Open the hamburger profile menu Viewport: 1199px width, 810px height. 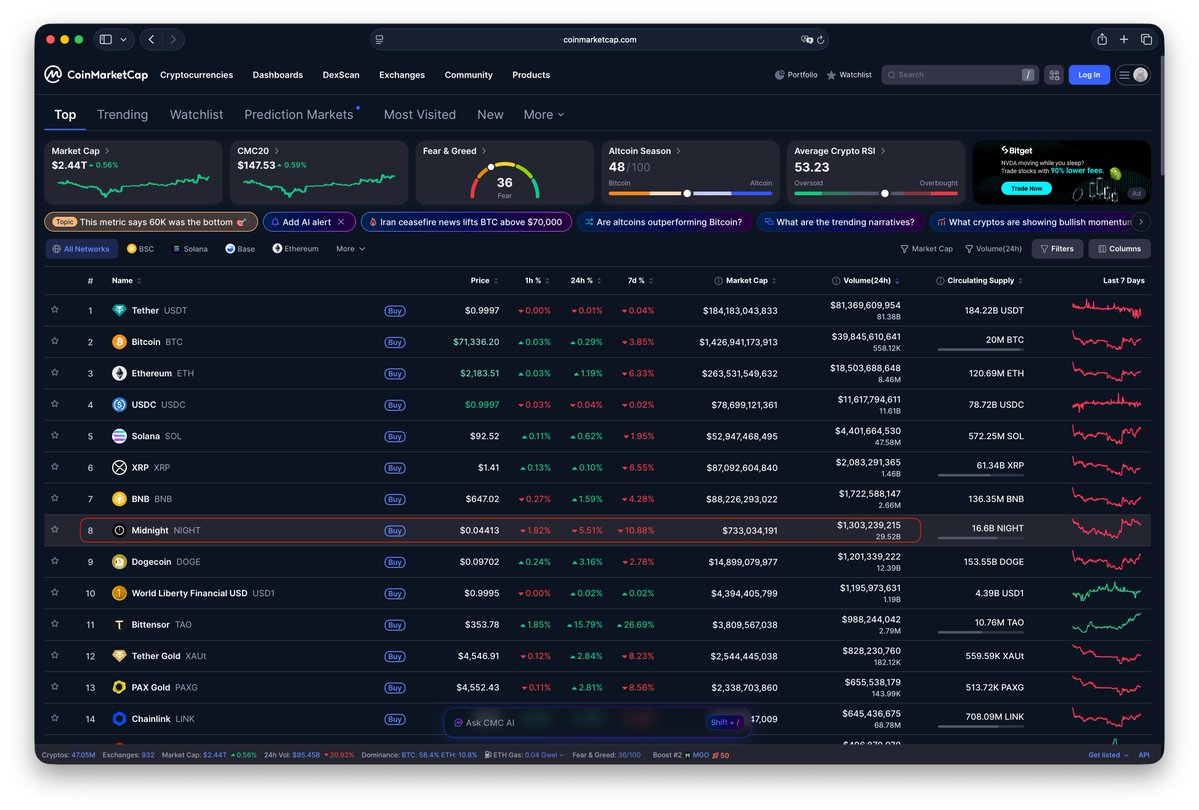(1132, 75)
